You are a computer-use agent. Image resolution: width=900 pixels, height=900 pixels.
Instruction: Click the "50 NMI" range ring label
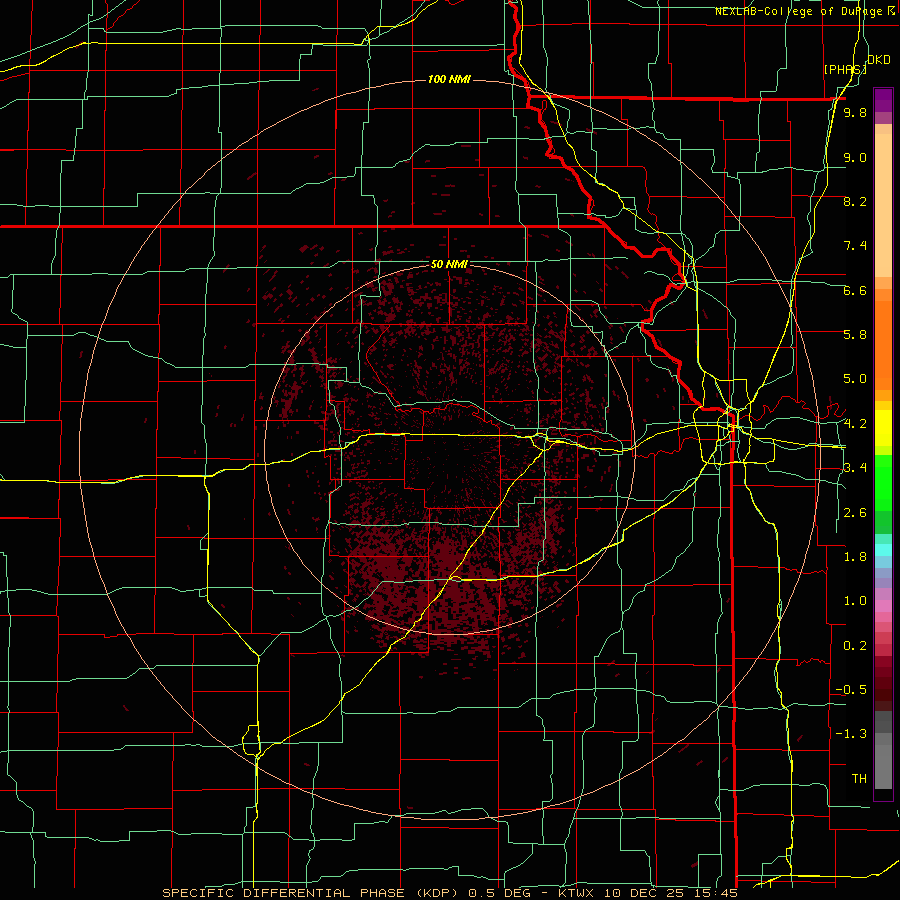[449, 265]
